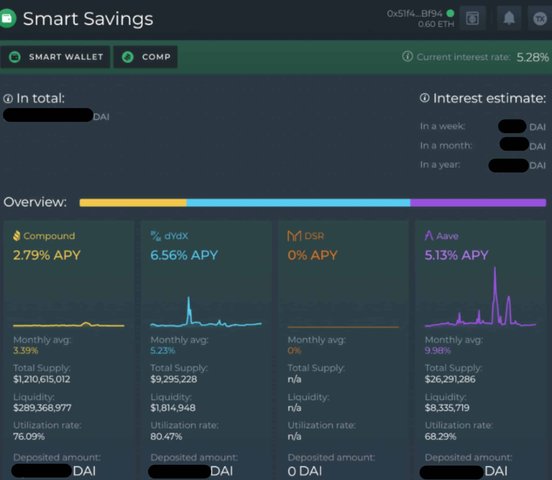The width and height of the screenshot is (552, 480).
Task: Click the Maker DSR protocol icon
Action: pos(294,236)
